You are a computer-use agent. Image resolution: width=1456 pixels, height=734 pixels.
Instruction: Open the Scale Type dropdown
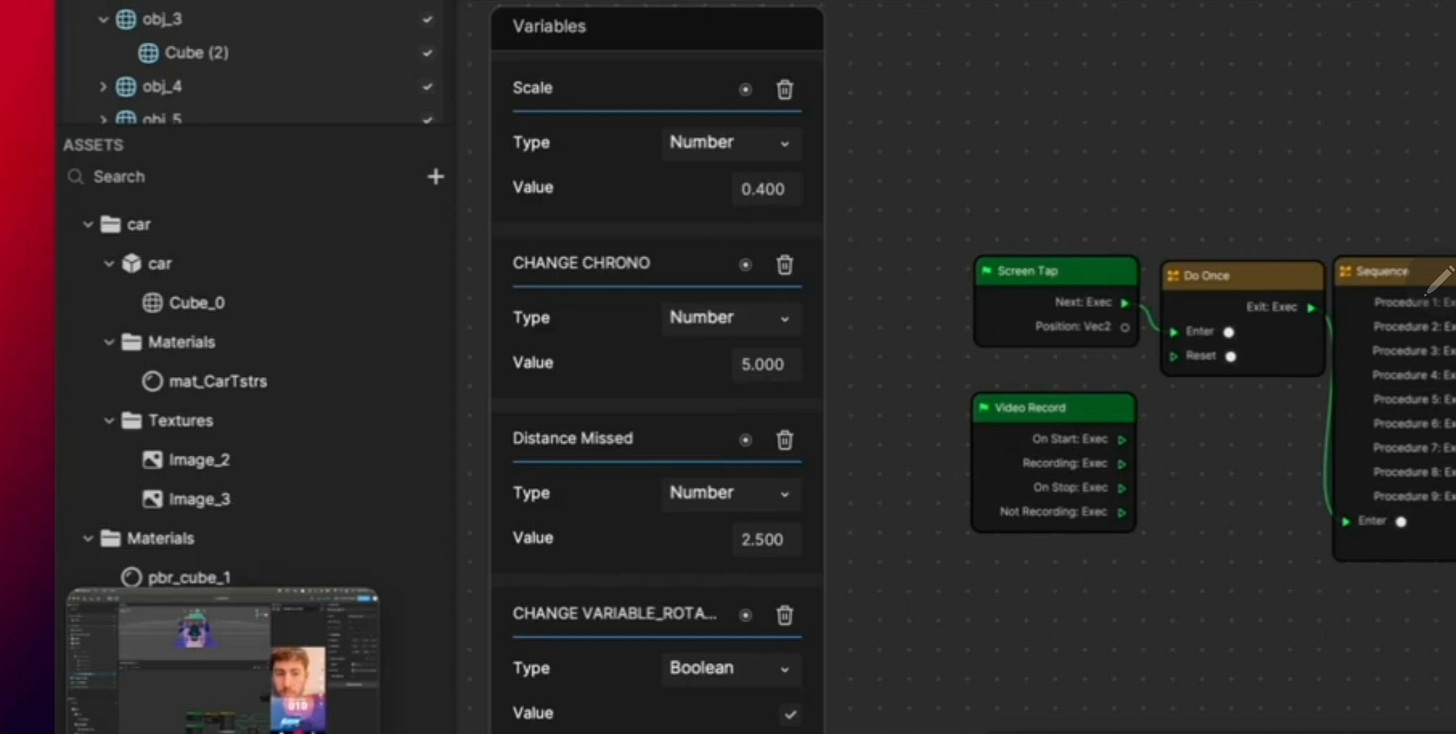[731, 143]
